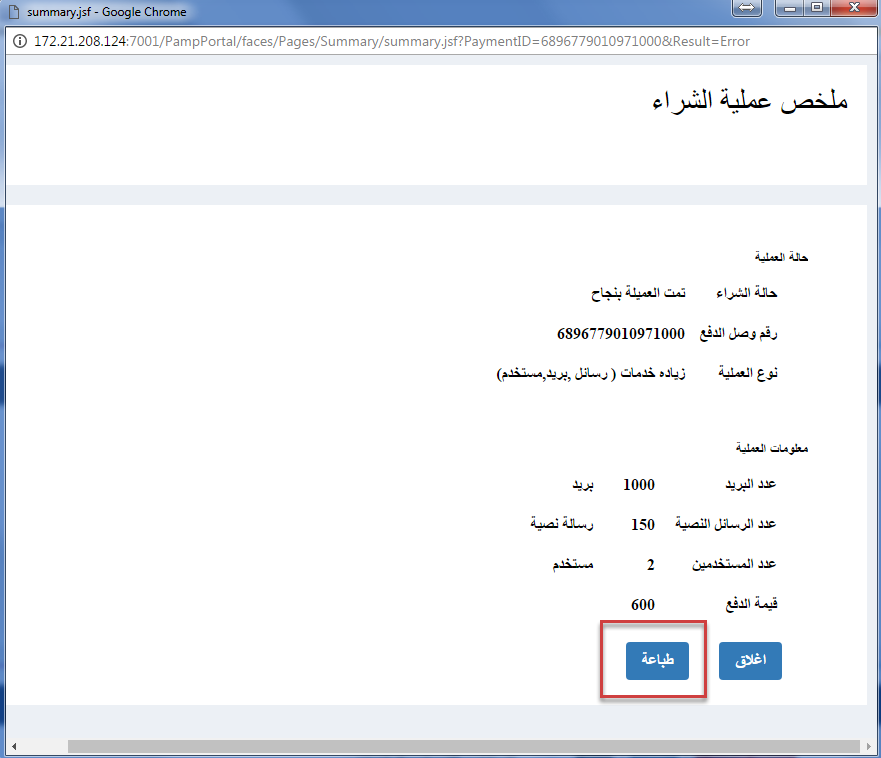
Task: Click the unit text رسالة نصية
Action: click(x=562, y=524)
